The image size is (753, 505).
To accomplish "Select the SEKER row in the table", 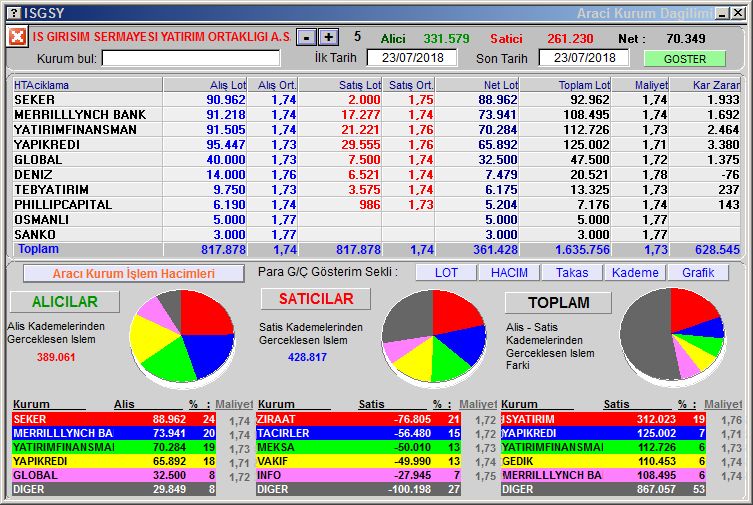I will click(376, 99).
